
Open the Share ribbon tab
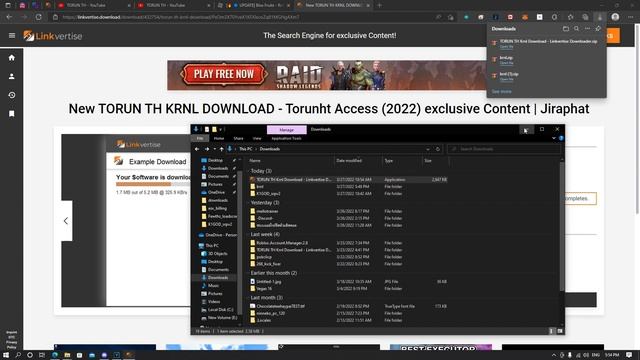point(238,138)
